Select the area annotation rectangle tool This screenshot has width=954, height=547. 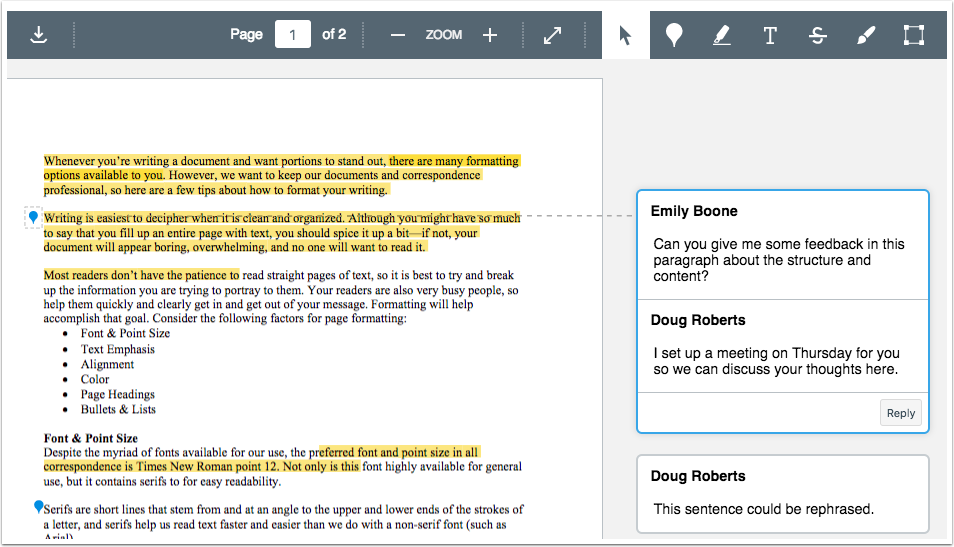[x=914, y=35]
